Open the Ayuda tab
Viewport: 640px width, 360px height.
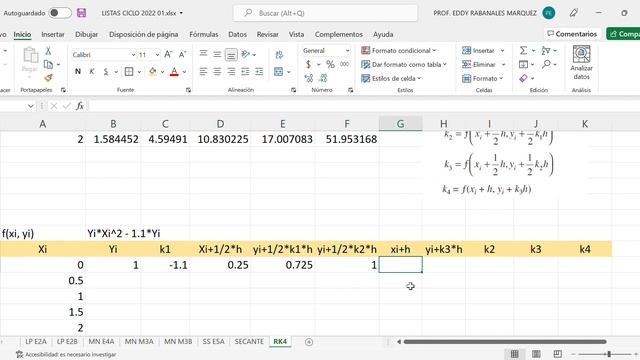tap(383, 35)
